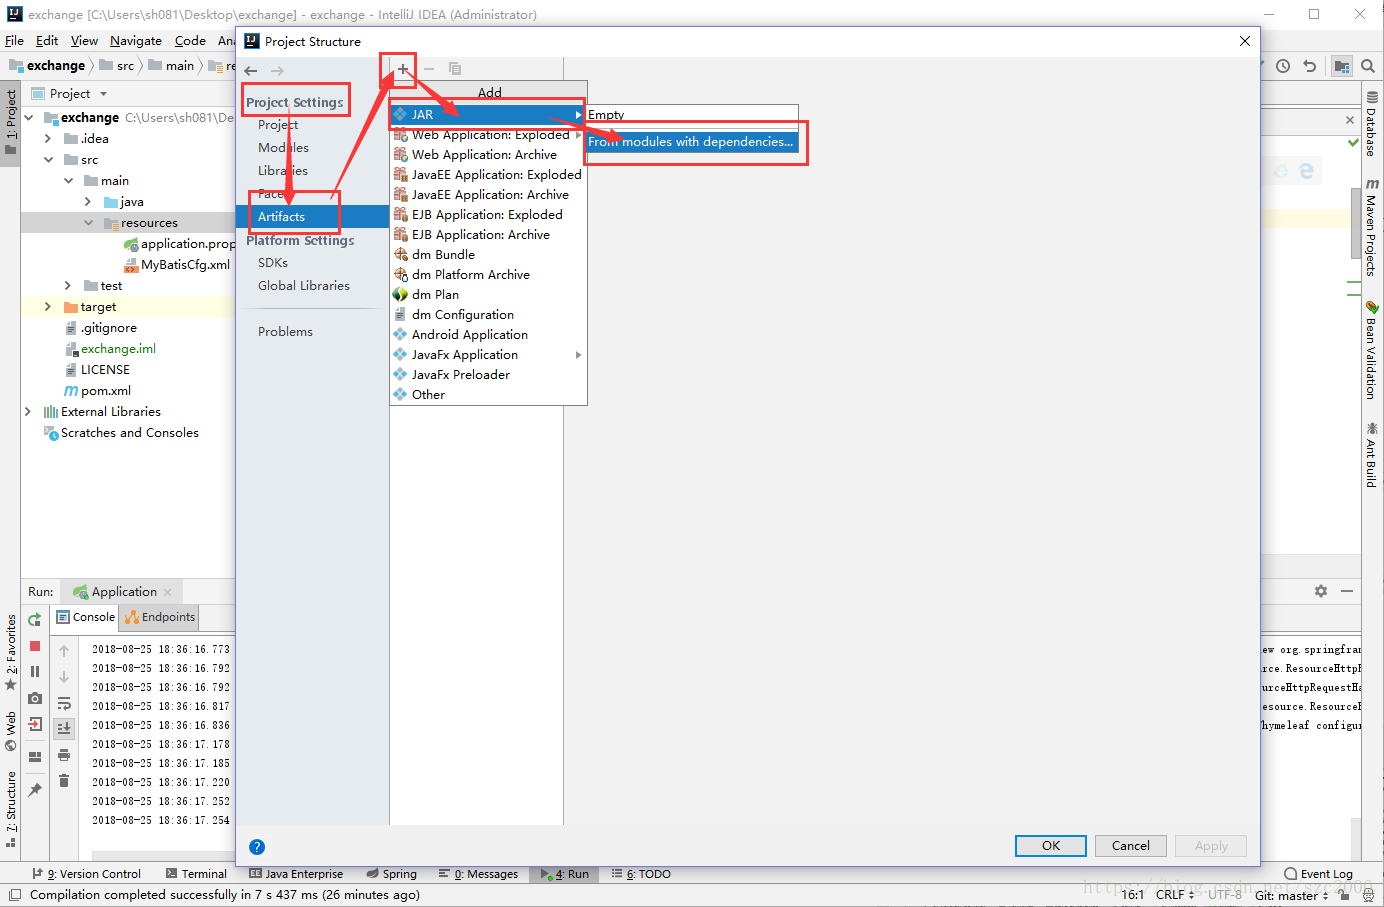
Task: Close the Application run tab
Action: click(168, 592)
